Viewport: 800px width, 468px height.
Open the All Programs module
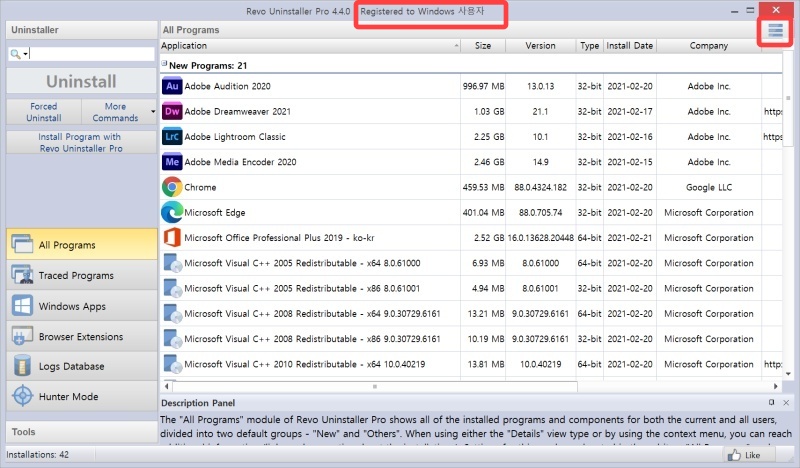coord(82,244)
